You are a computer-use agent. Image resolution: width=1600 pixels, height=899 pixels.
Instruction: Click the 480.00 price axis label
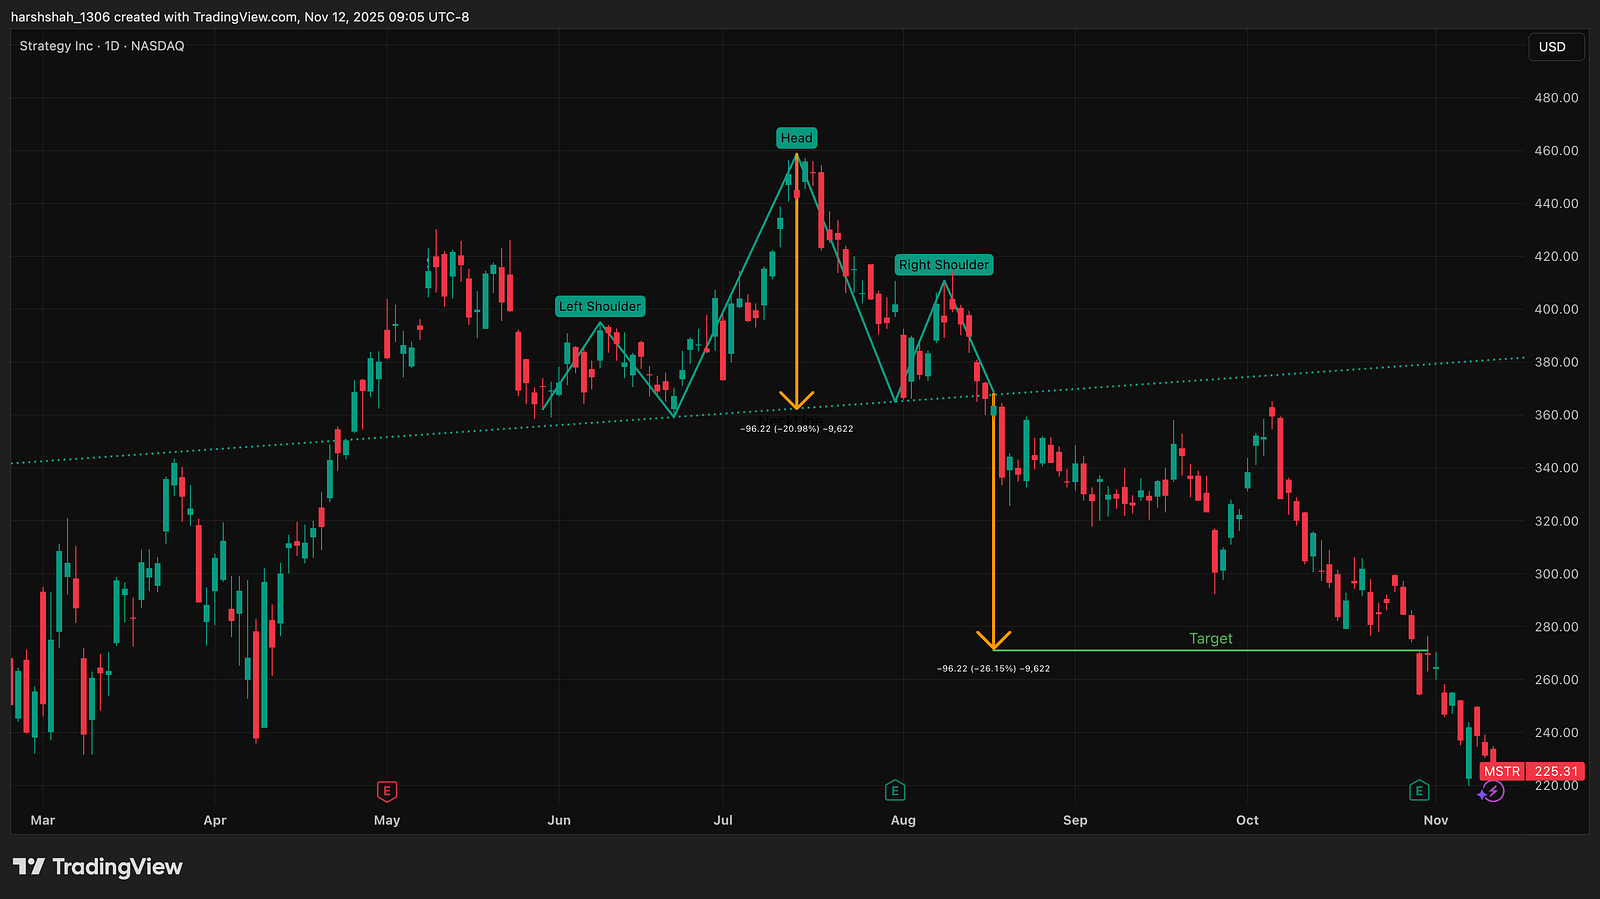(1556, 98)
